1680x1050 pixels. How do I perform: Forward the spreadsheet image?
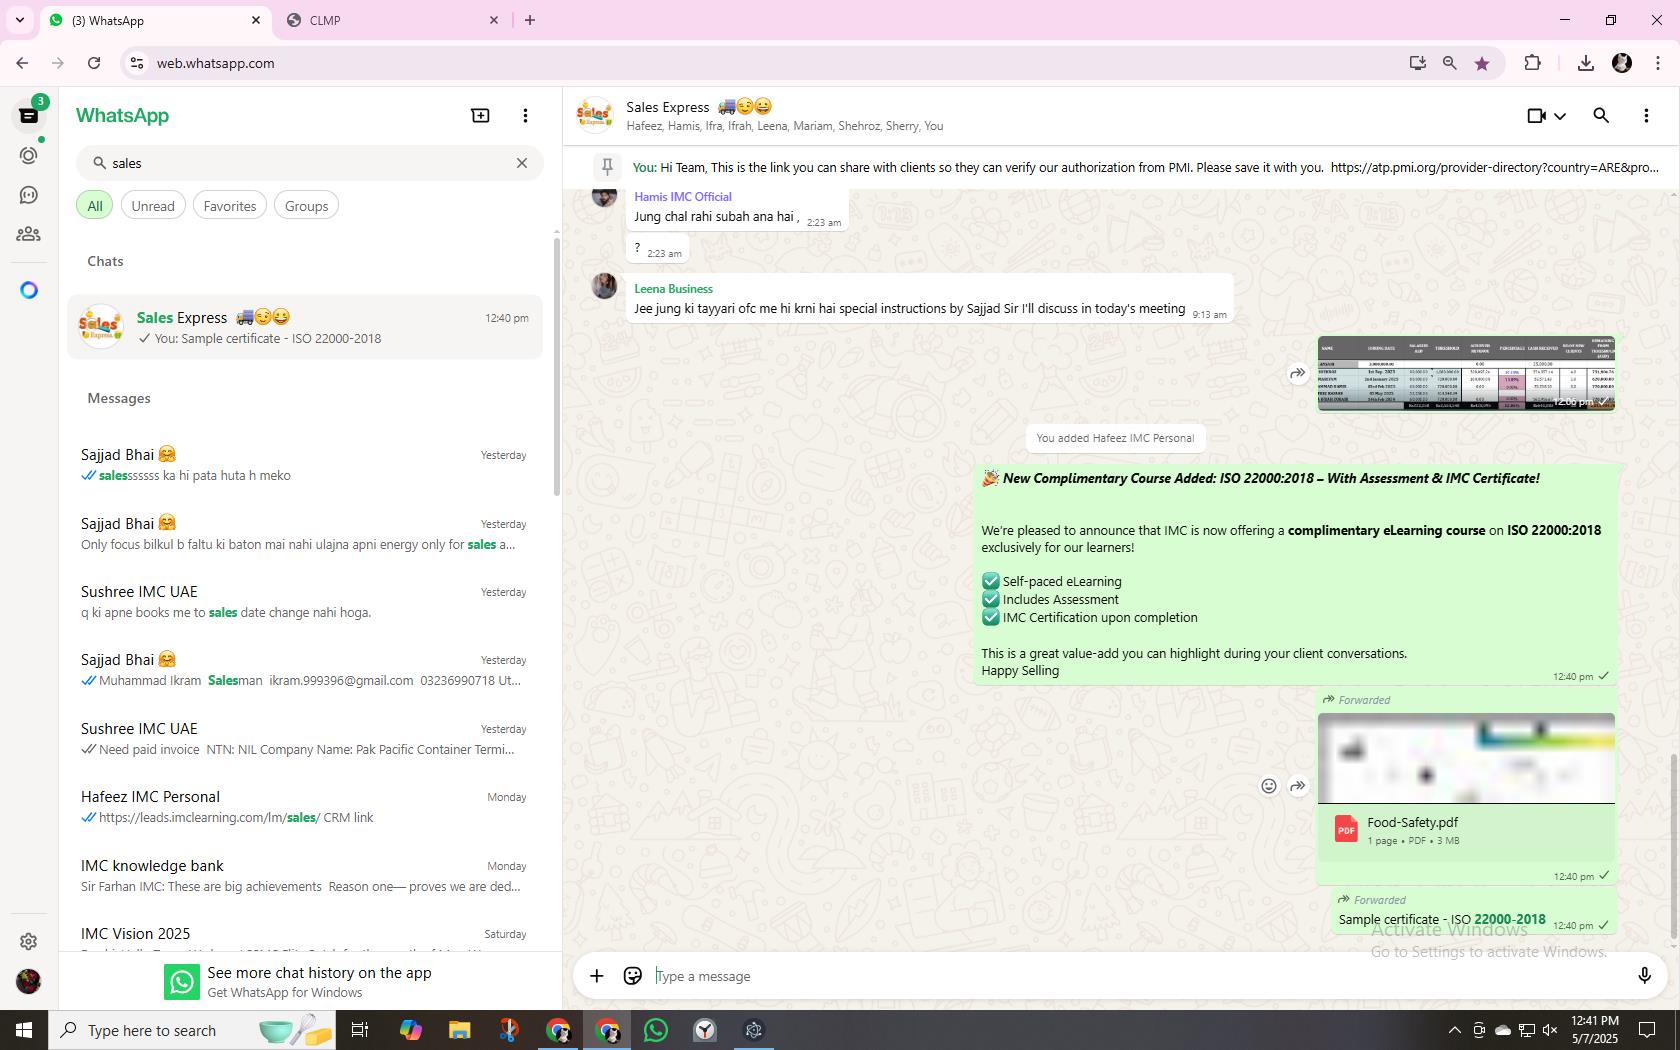tap(1297, 373)
